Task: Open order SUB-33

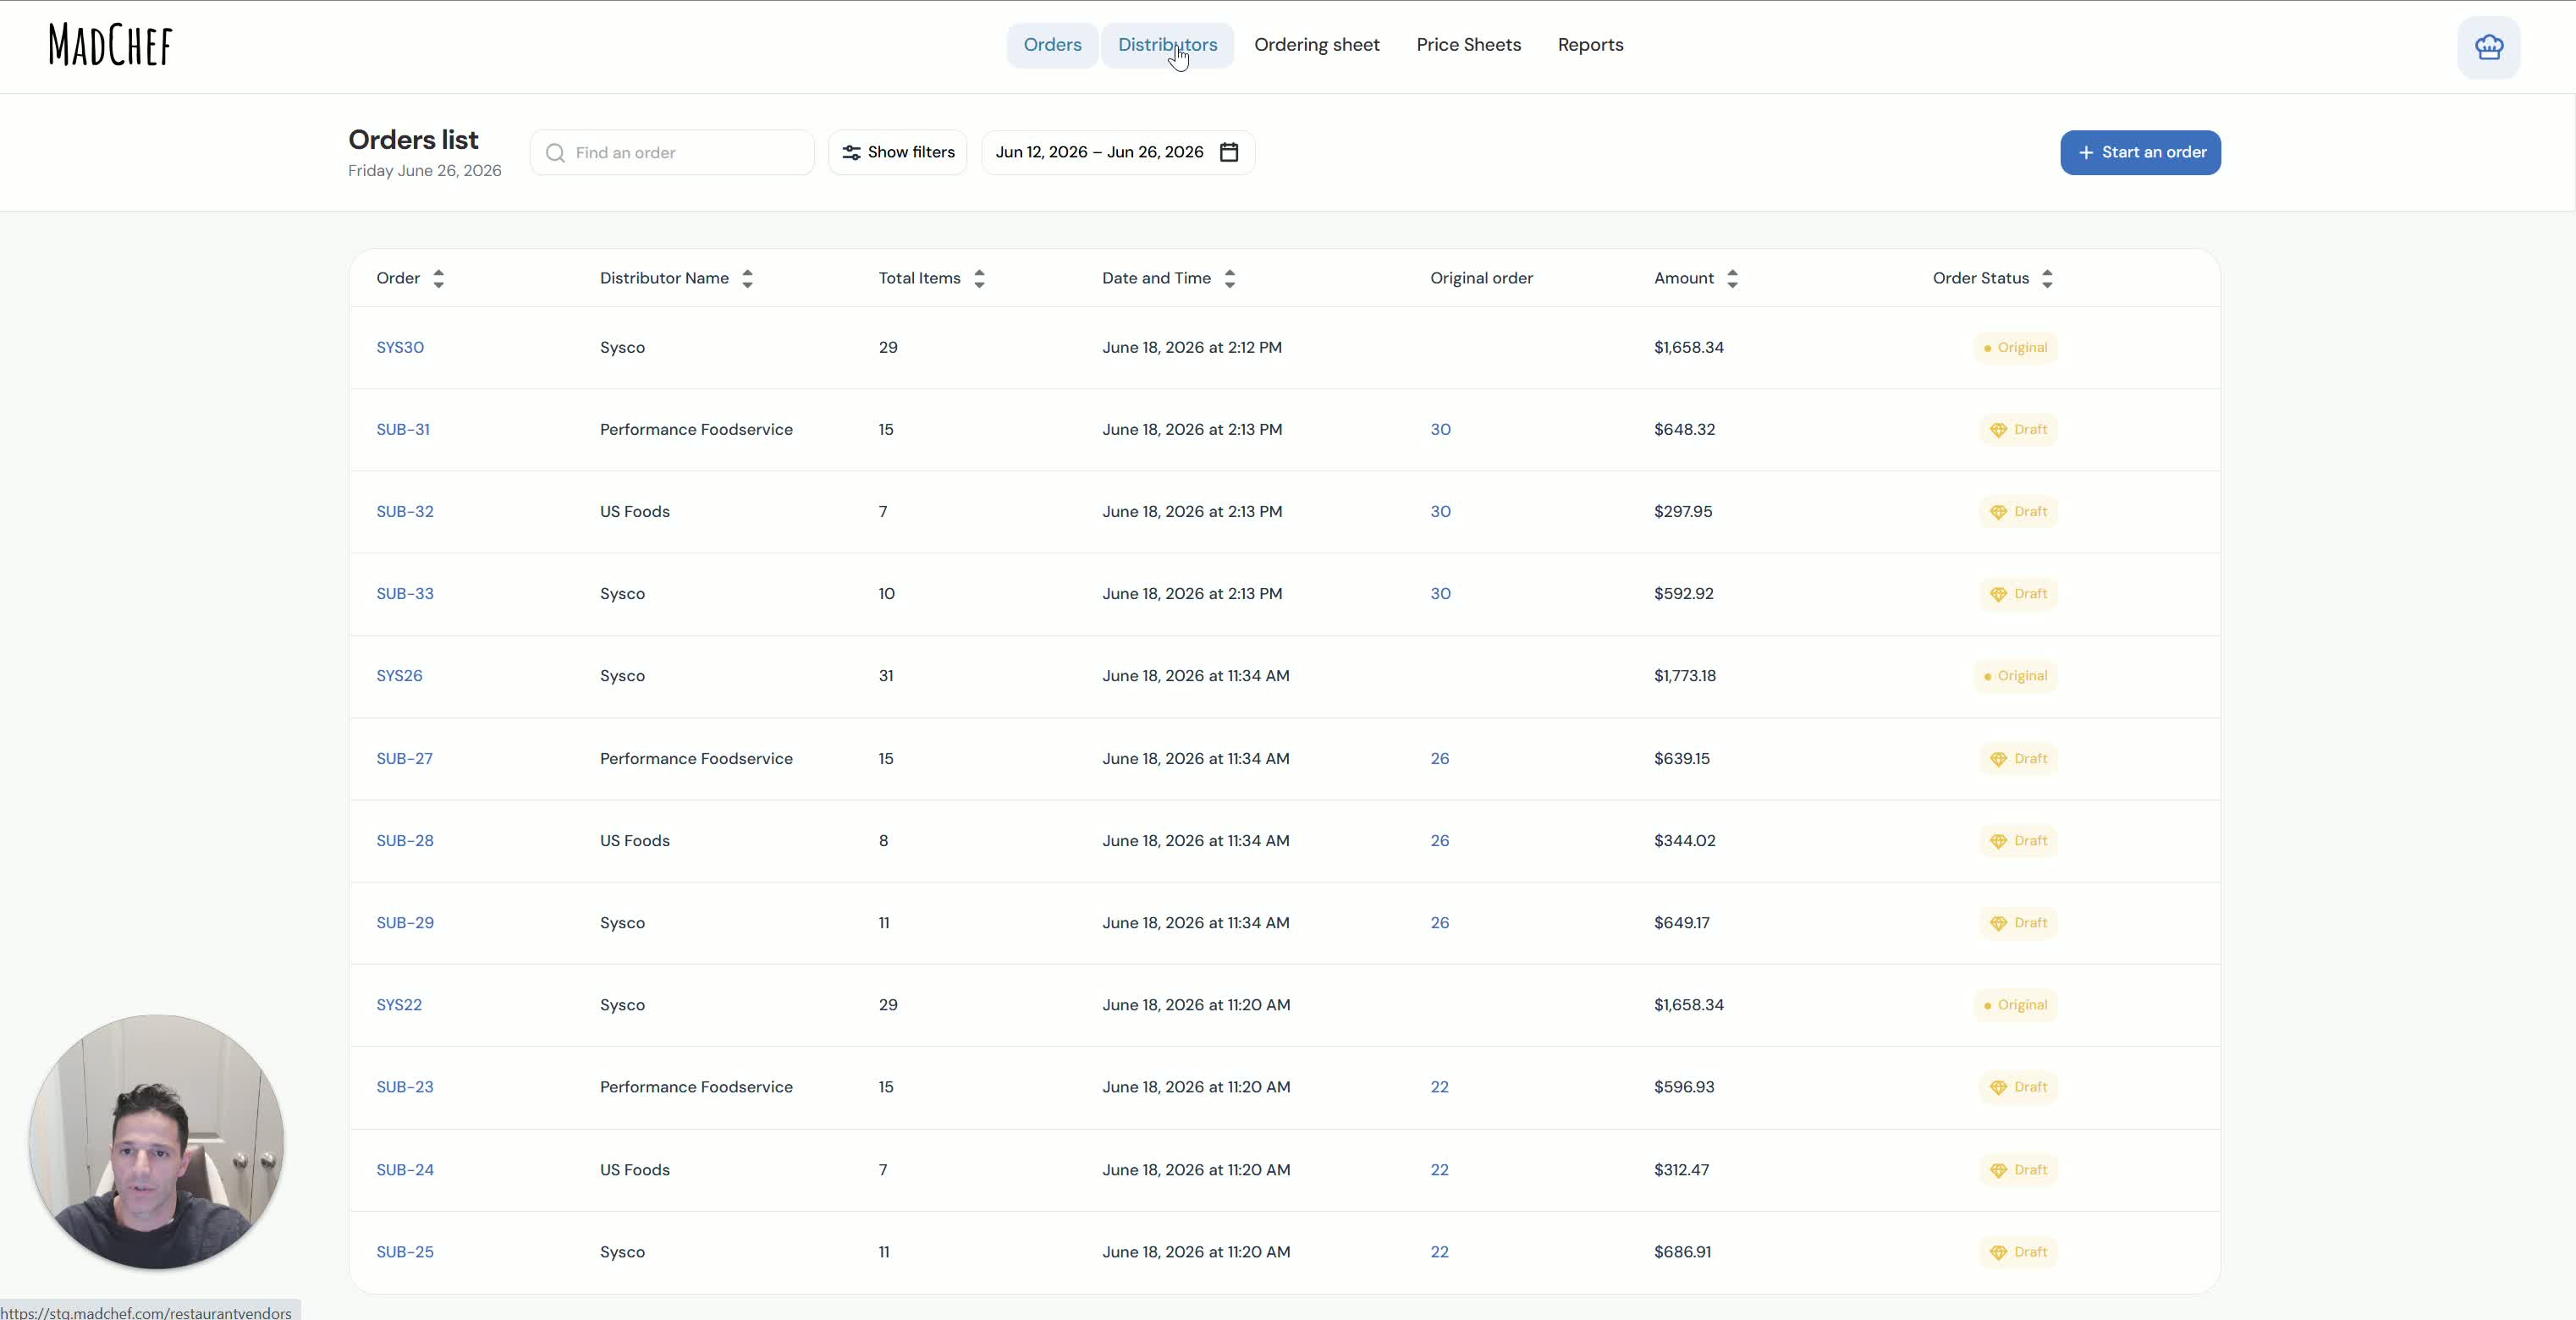Action: coord(405,594)
